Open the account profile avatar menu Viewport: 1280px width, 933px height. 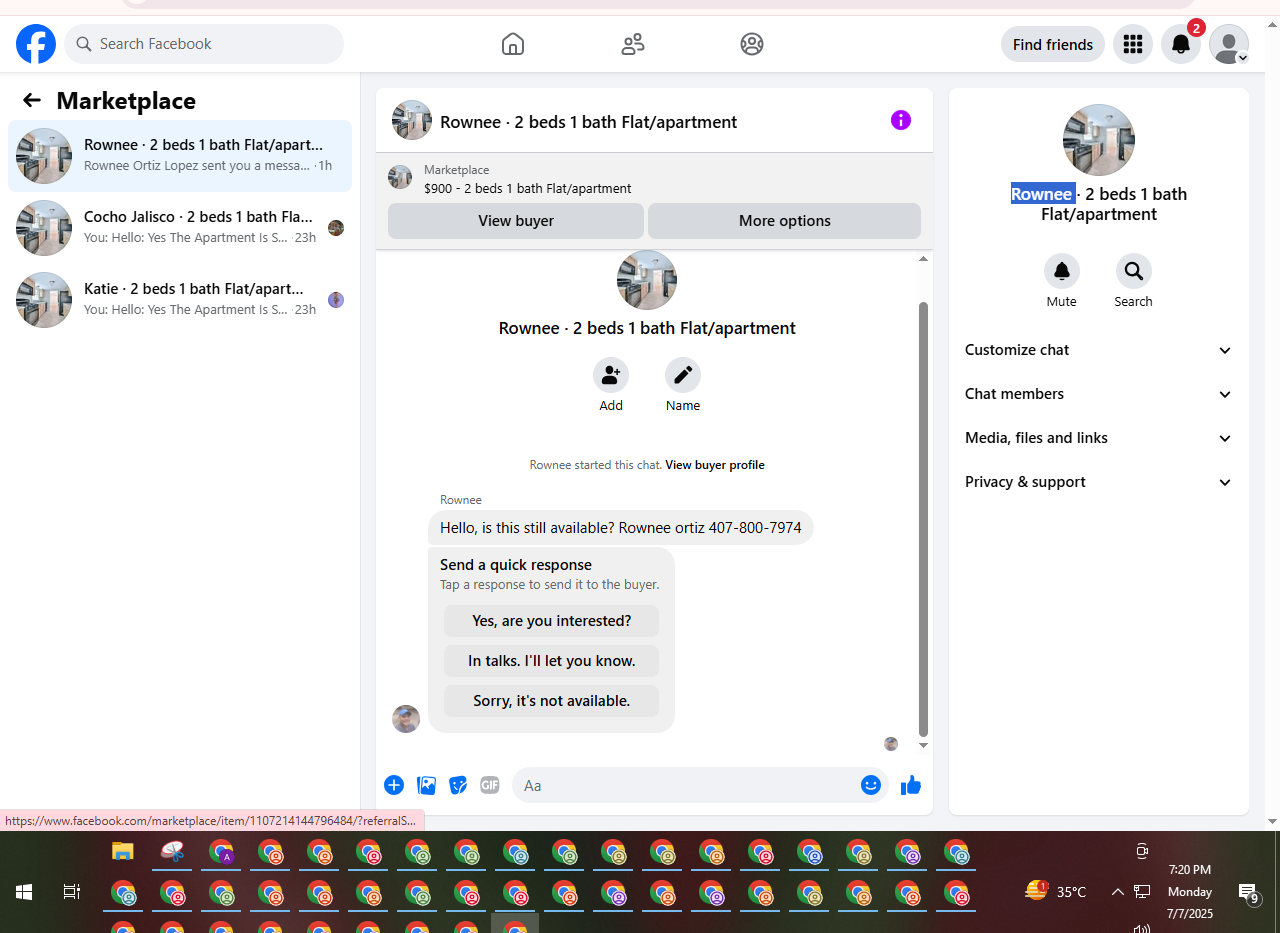(1229, 44)
